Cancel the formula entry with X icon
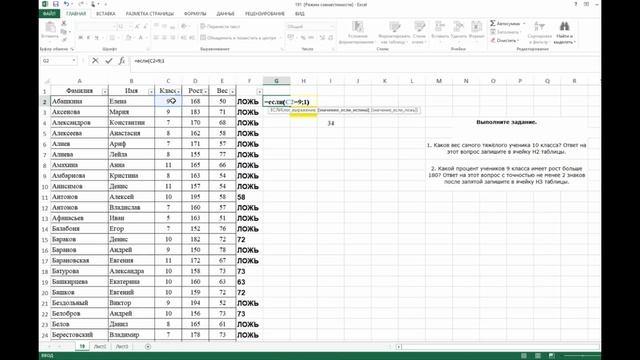This screenshot has height=360, width=640. coord(95,60)
